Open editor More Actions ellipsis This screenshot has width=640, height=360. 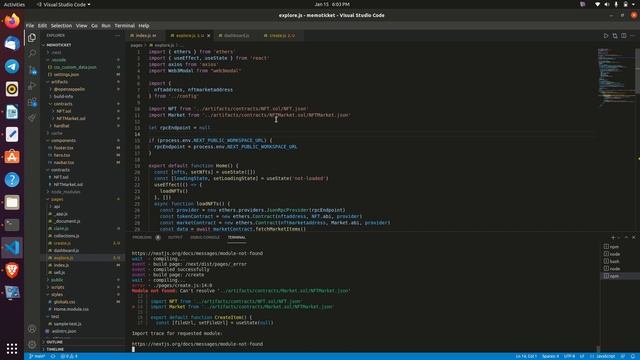pos(633,36)
